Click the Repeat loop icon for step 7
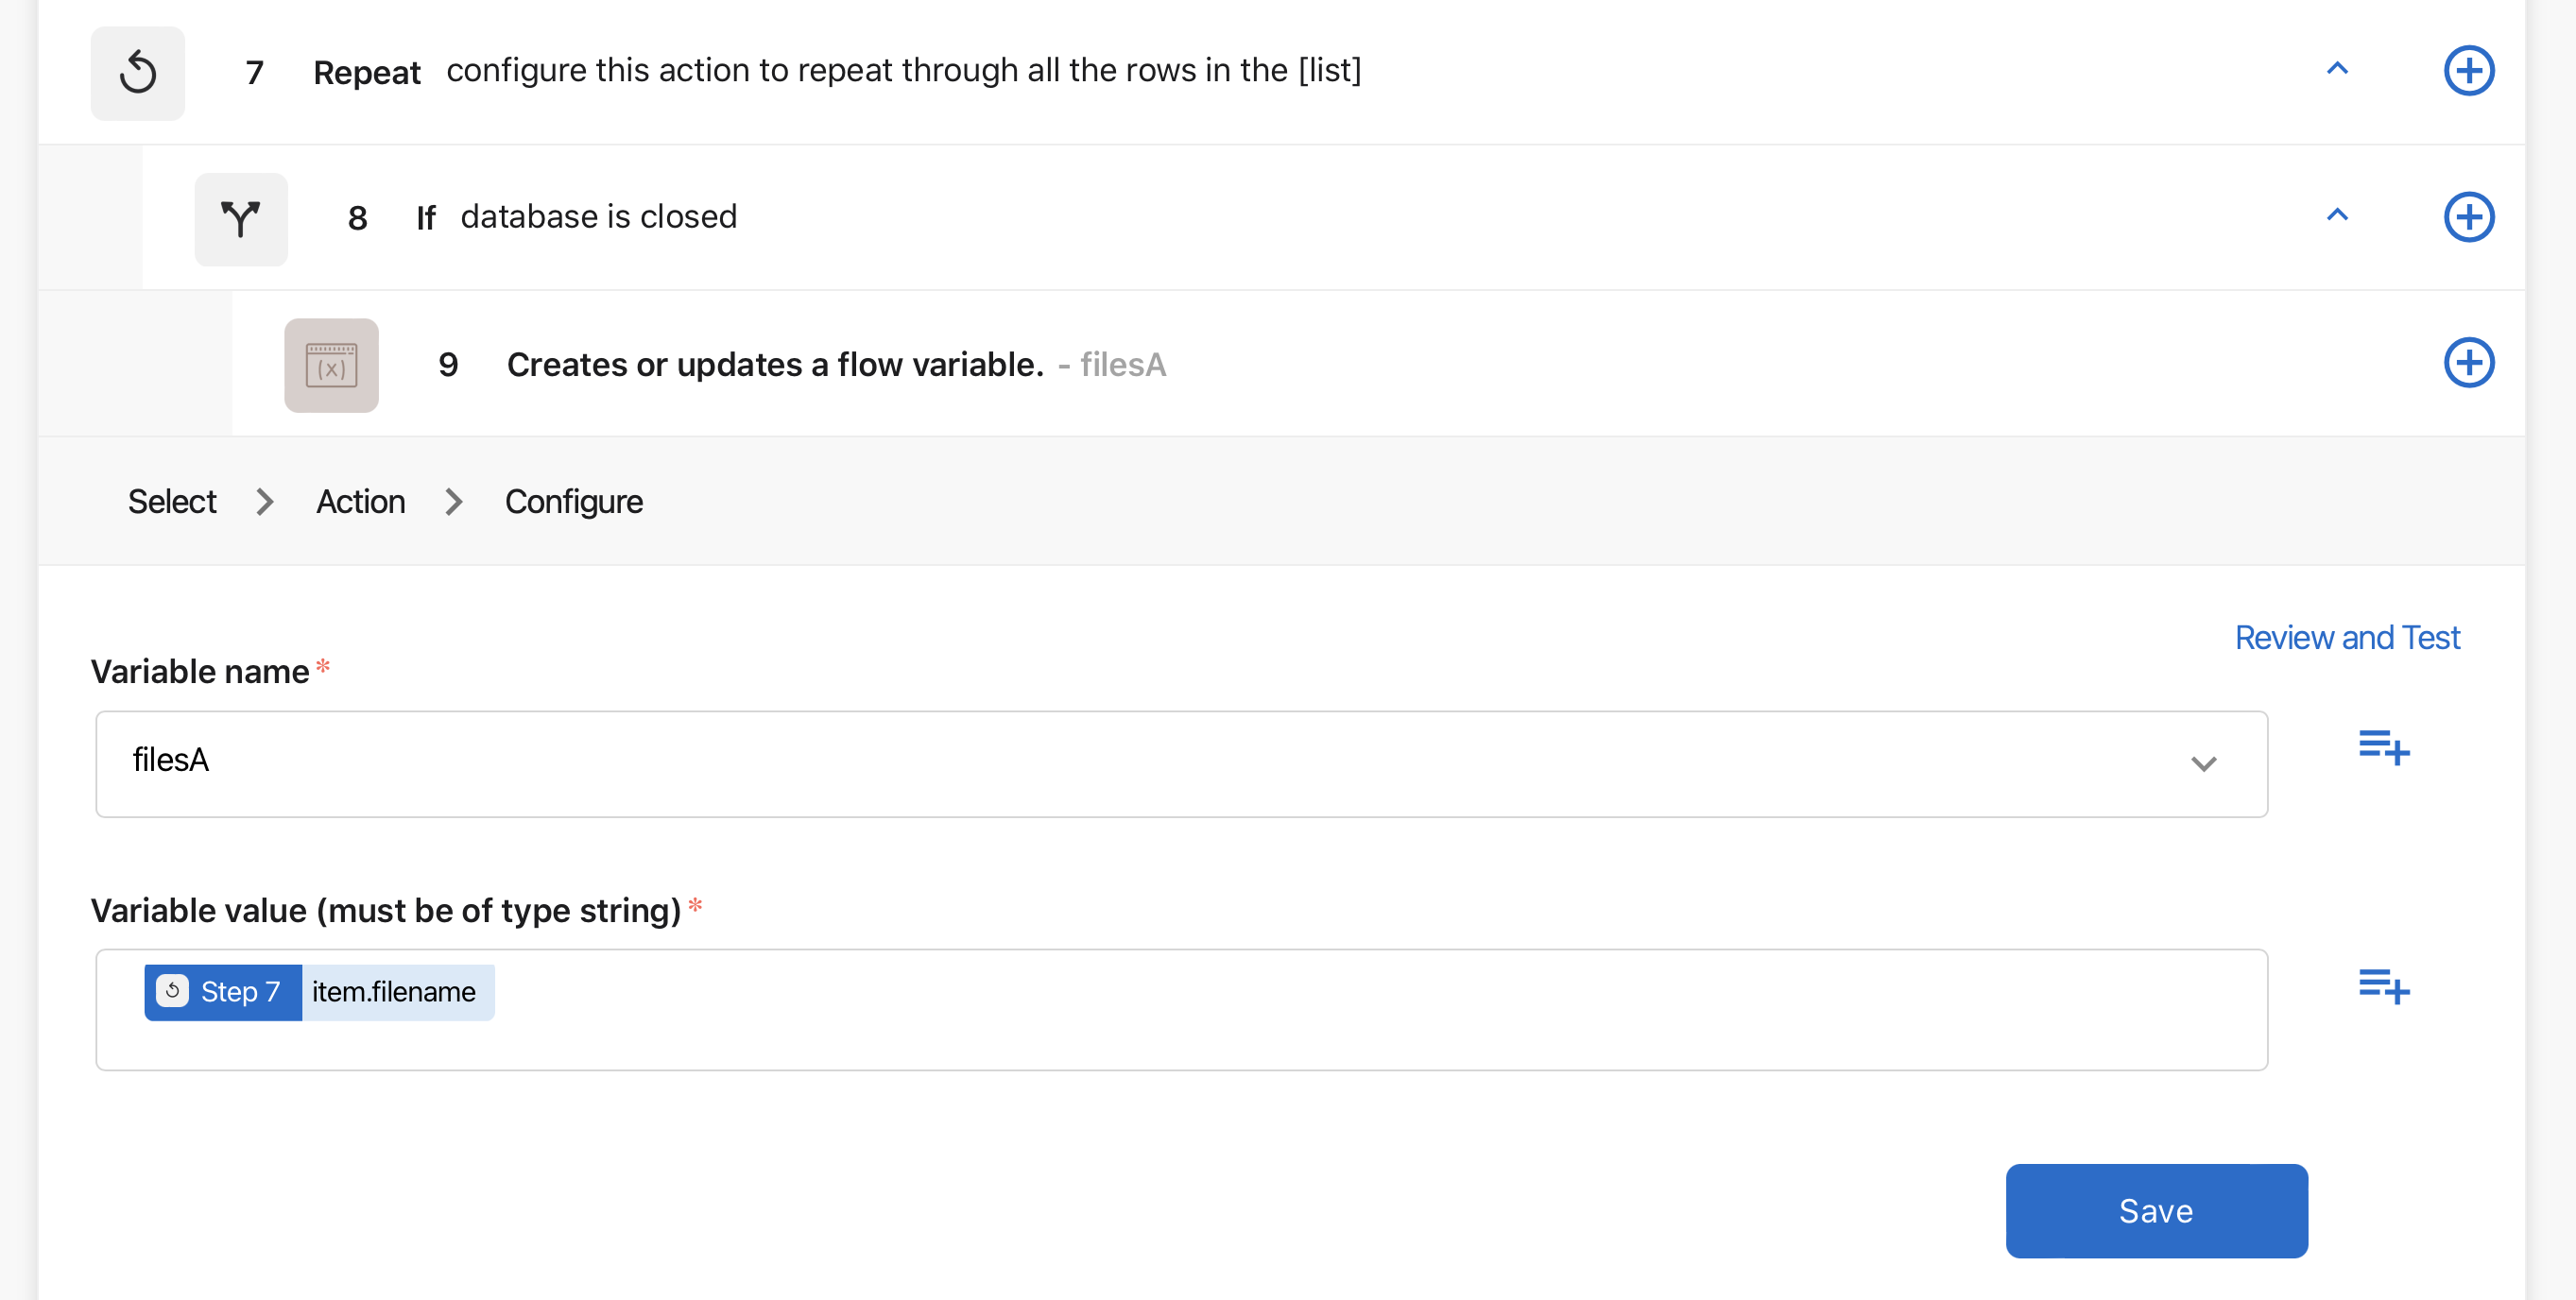2576x1300 pixels. [x=138, y=73]
